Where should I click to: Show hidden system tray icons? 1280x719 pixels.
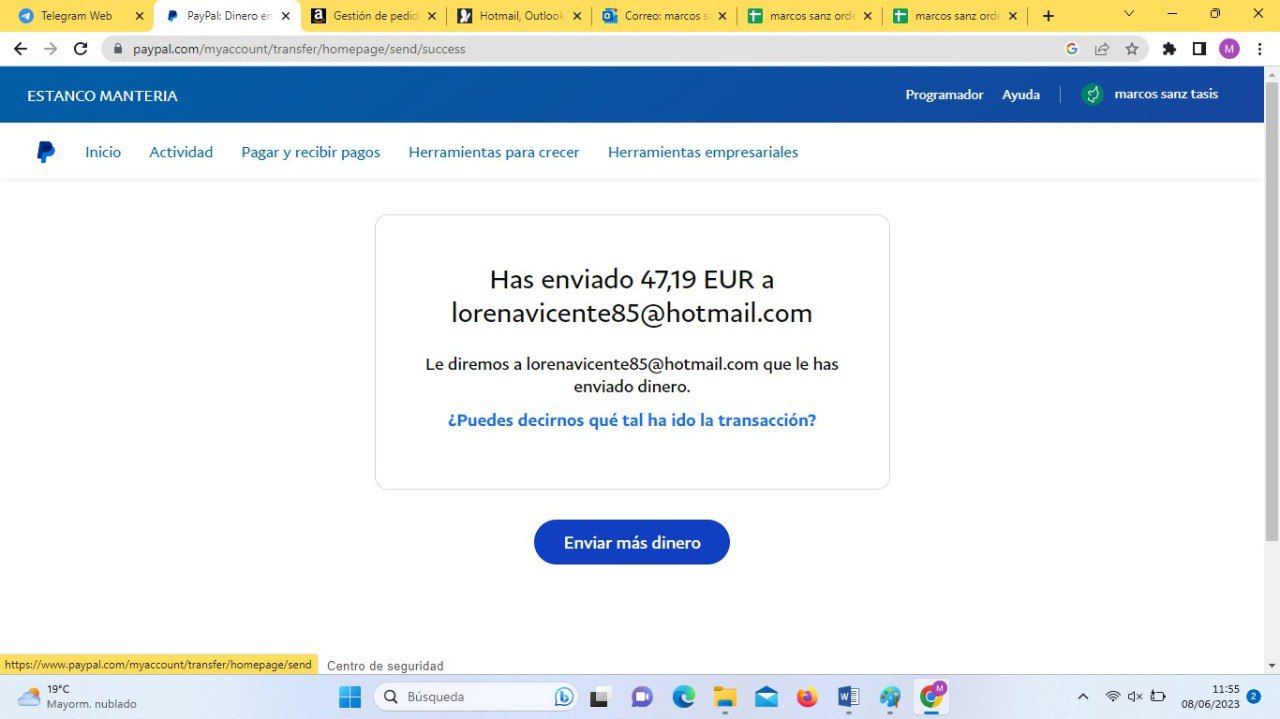[x=1082, y=697]
